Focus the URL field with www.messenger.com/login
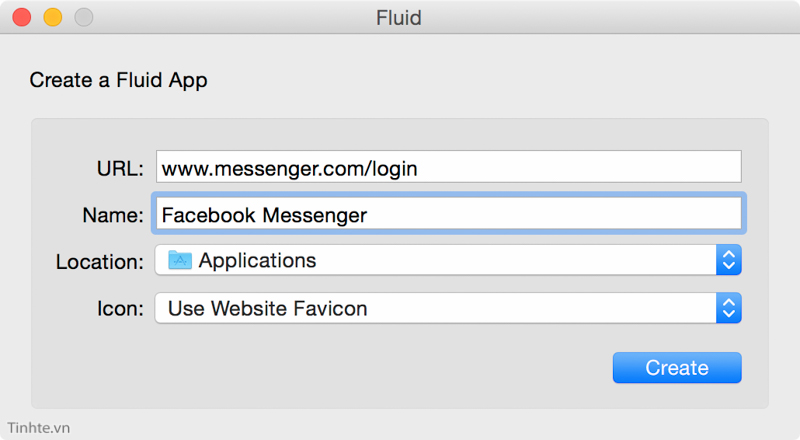The width and height of the screenshot is (800, 440). coord(448,167)
